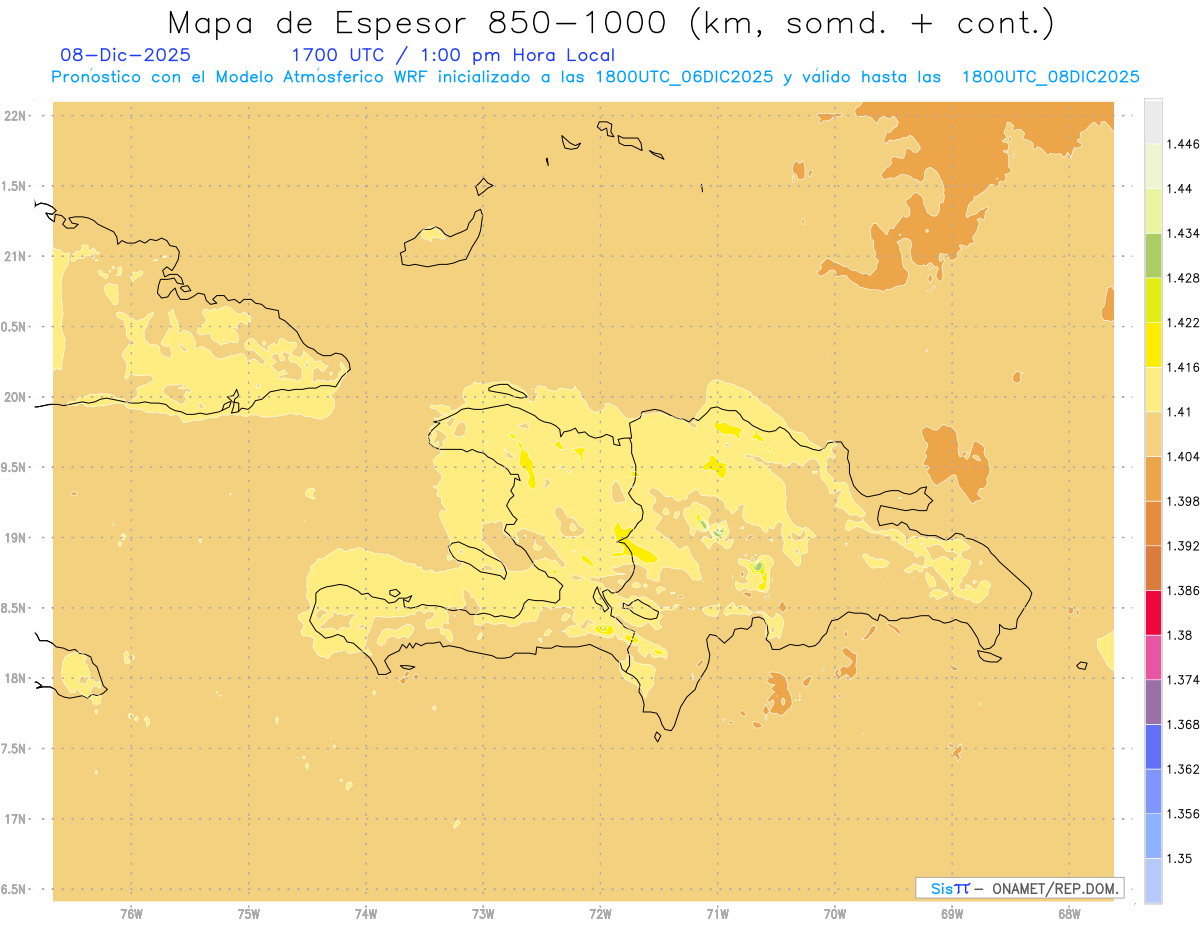This screenshot has height=927, width=1200.
Task: Click the purple swatch in the color legend
Action: tap(1153, 702)
